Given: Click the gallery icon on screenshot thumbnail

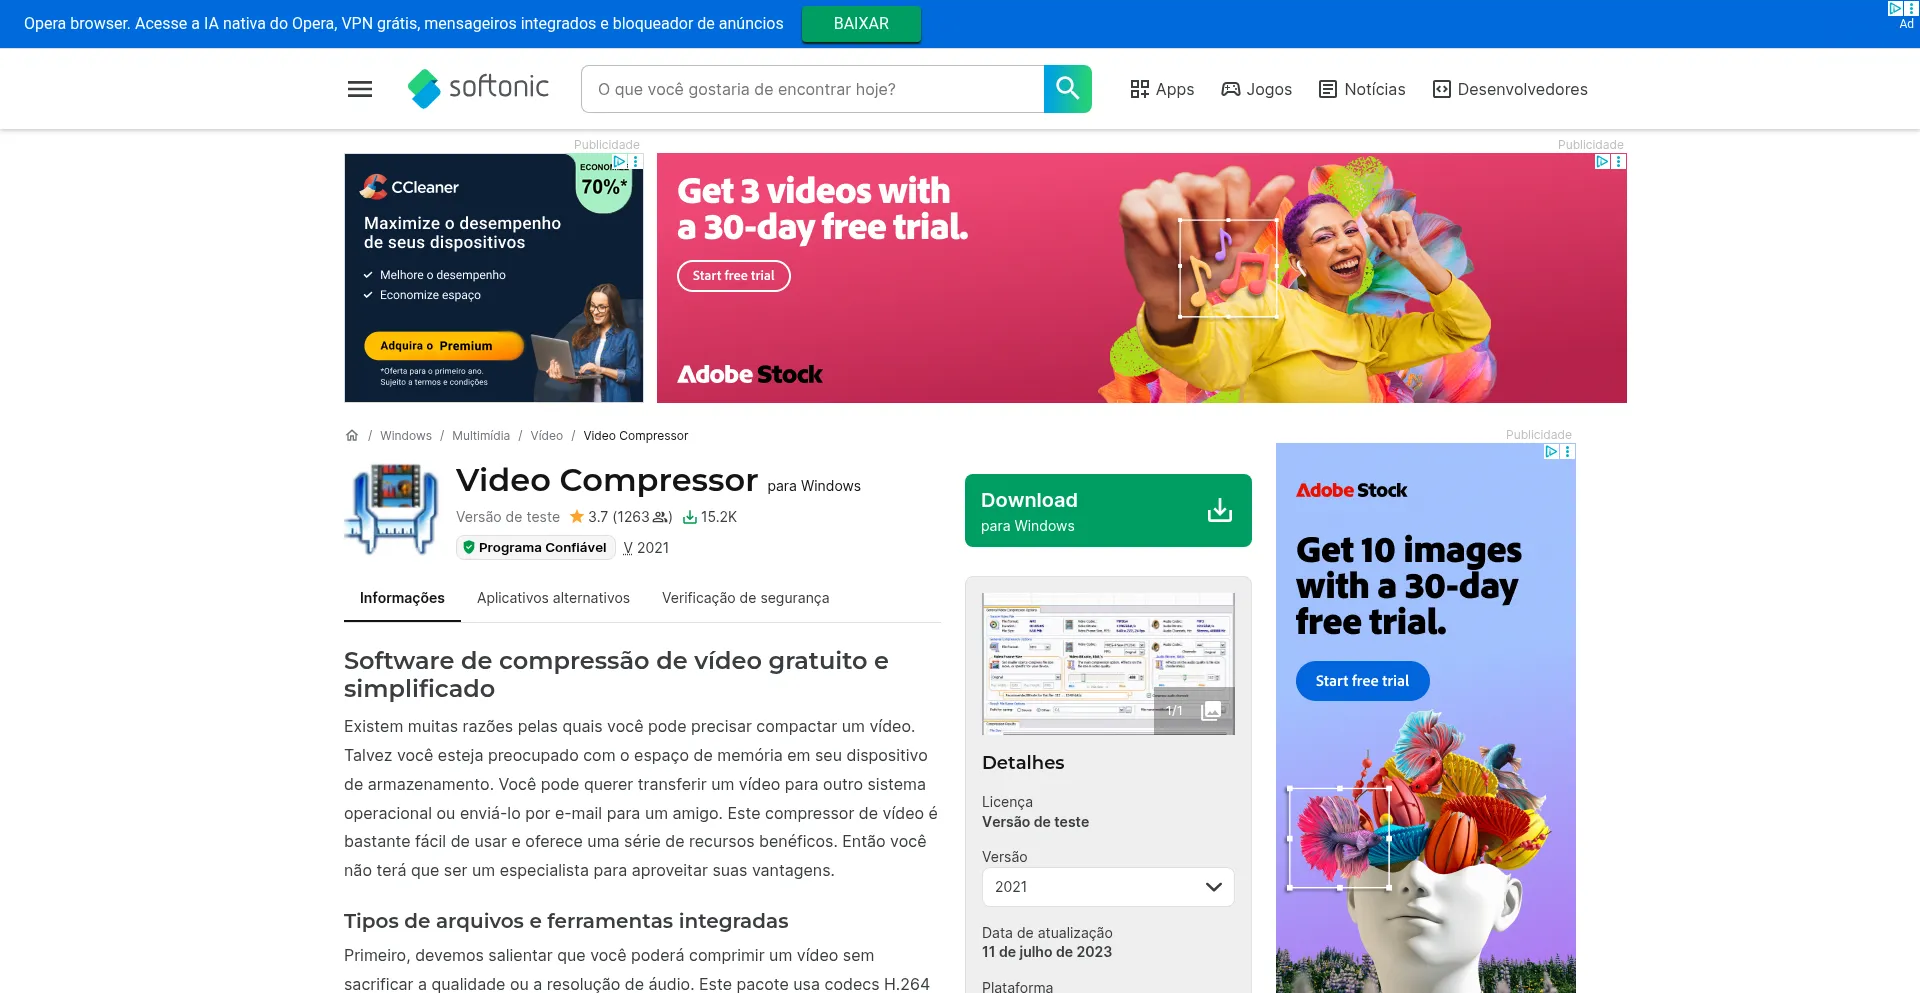Looking at the screenshot, I should pyautogui.click(x=1211, y=710).
